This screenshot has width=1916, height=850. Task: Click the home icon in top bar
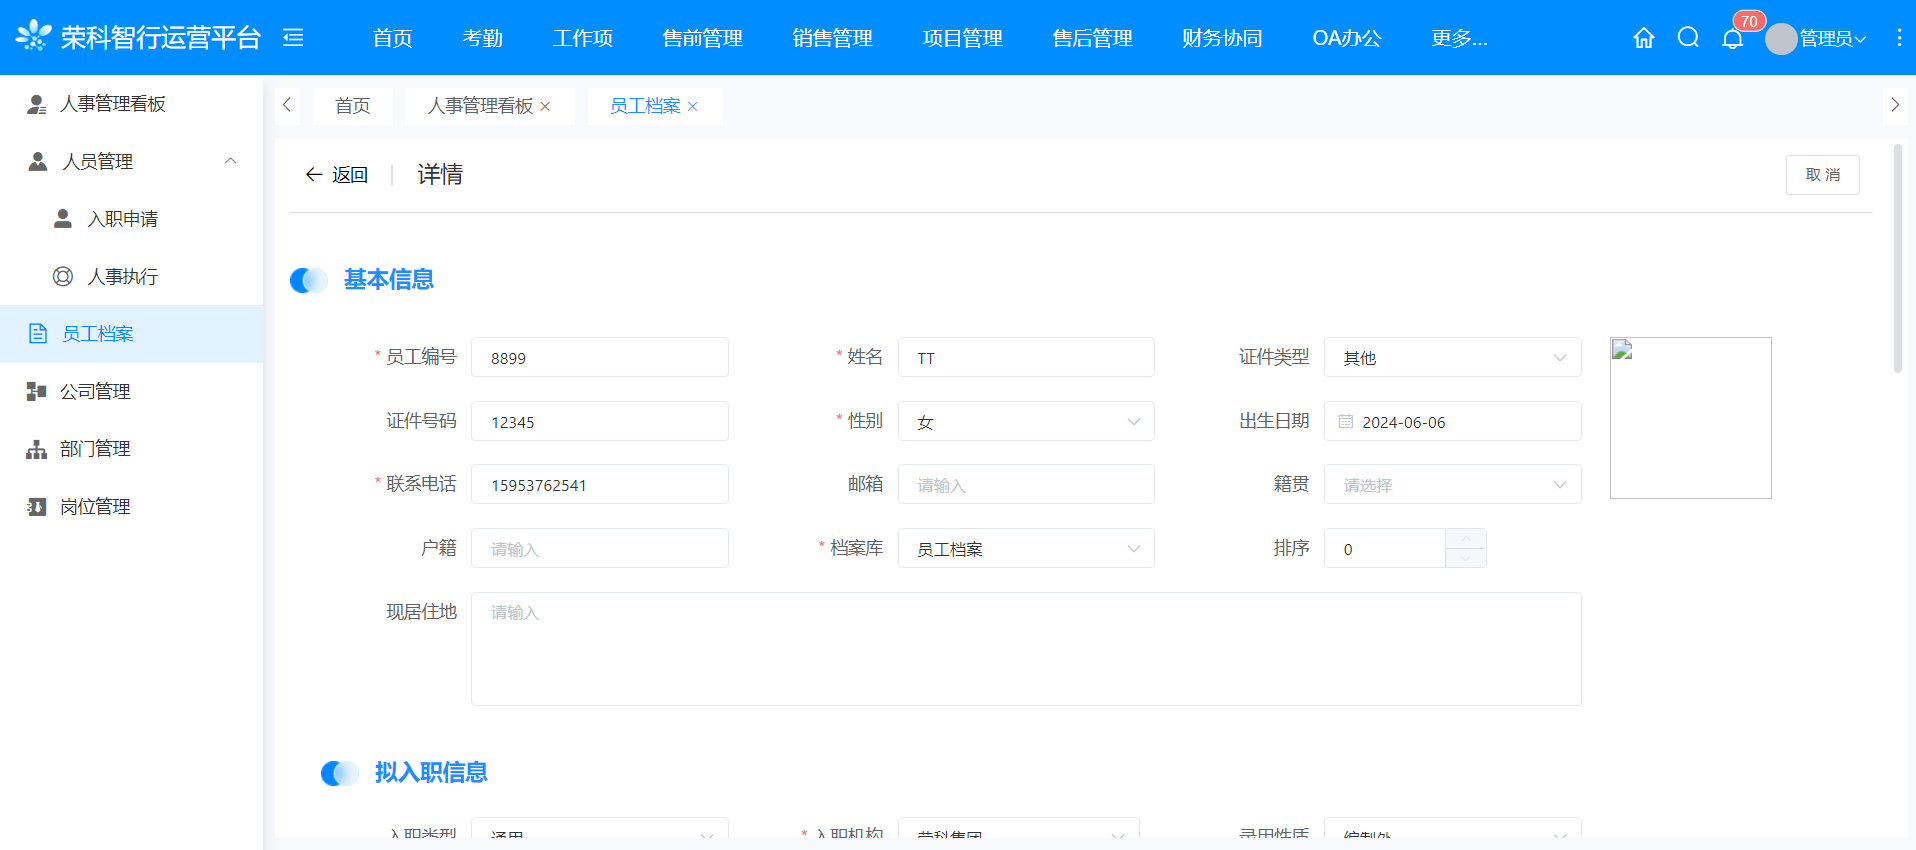point(1643,38)
